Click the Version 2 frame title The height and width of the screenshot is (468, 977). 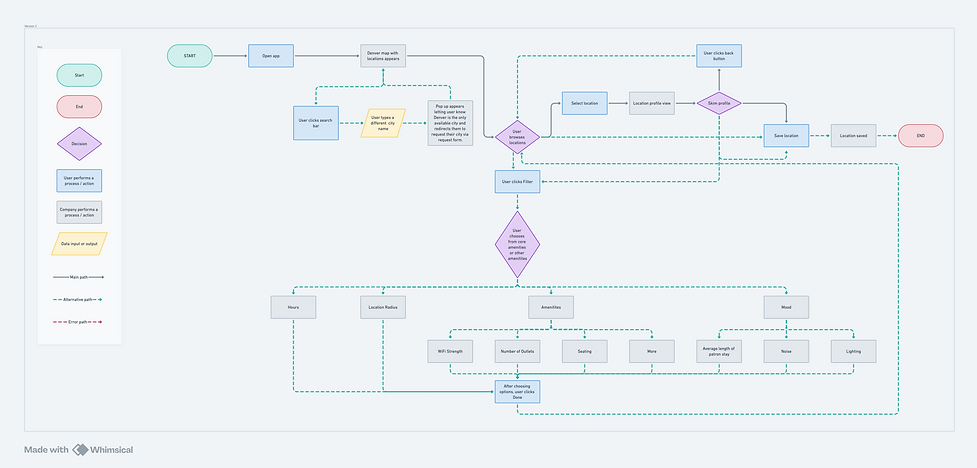[31, 26]
